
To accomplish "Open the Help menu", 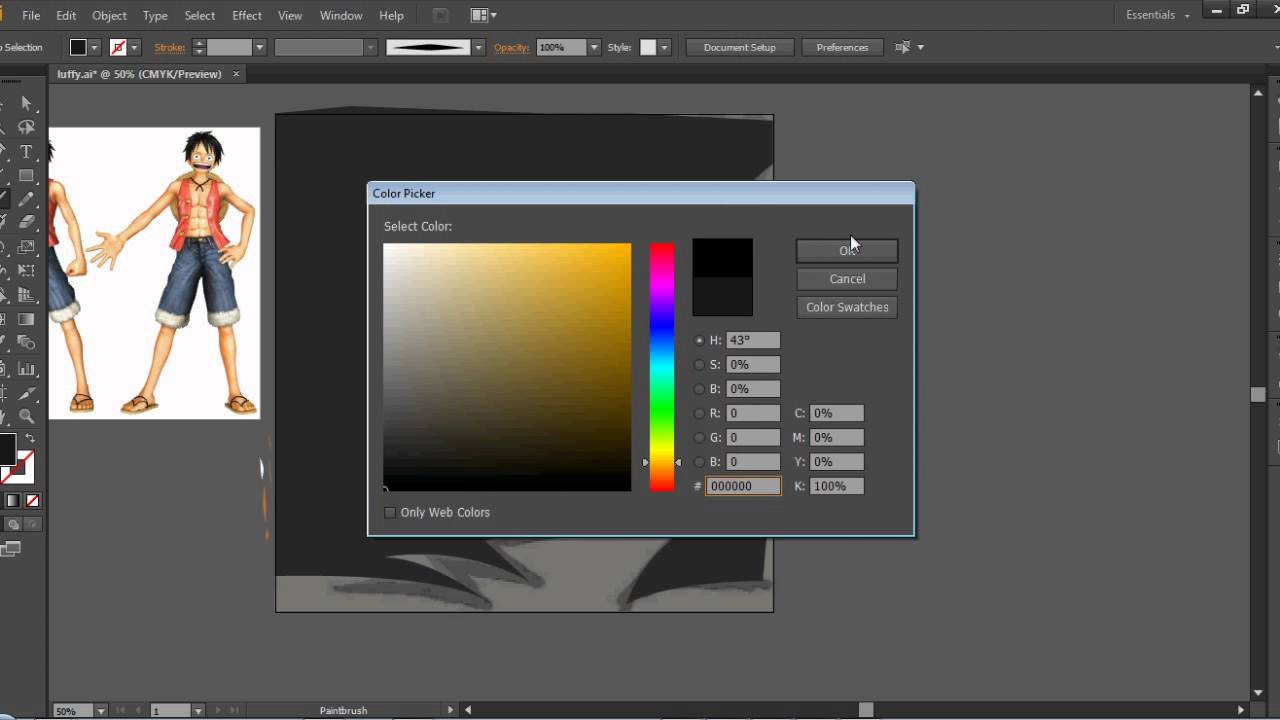I will coord(391,15).
